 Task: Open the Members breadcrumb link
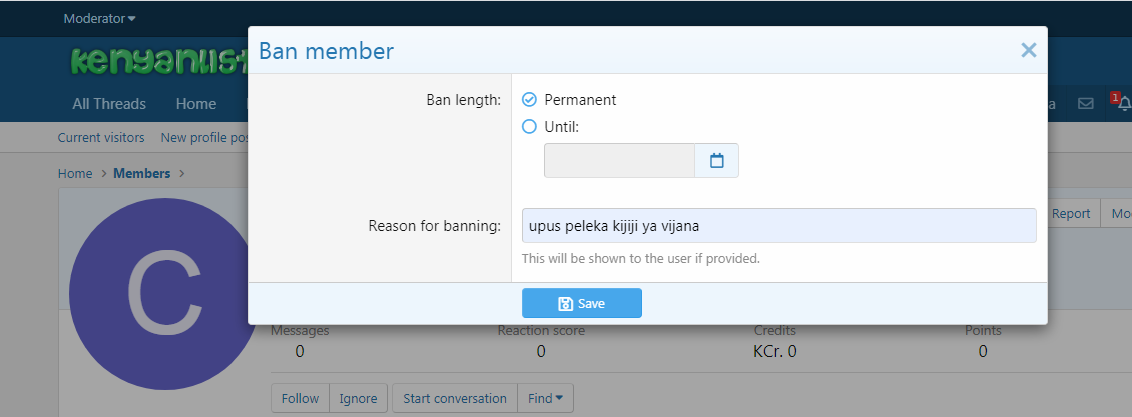[142, 173]
